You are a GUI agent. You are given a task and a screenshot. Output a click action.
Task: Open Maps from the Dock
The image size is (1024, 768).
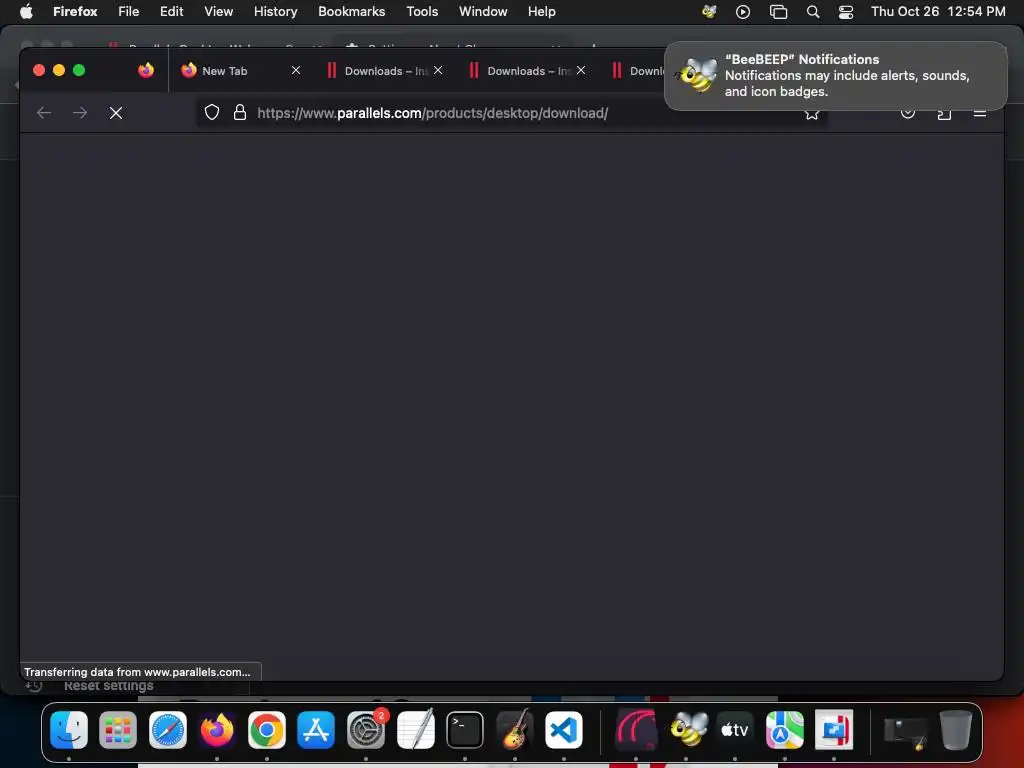784,729
